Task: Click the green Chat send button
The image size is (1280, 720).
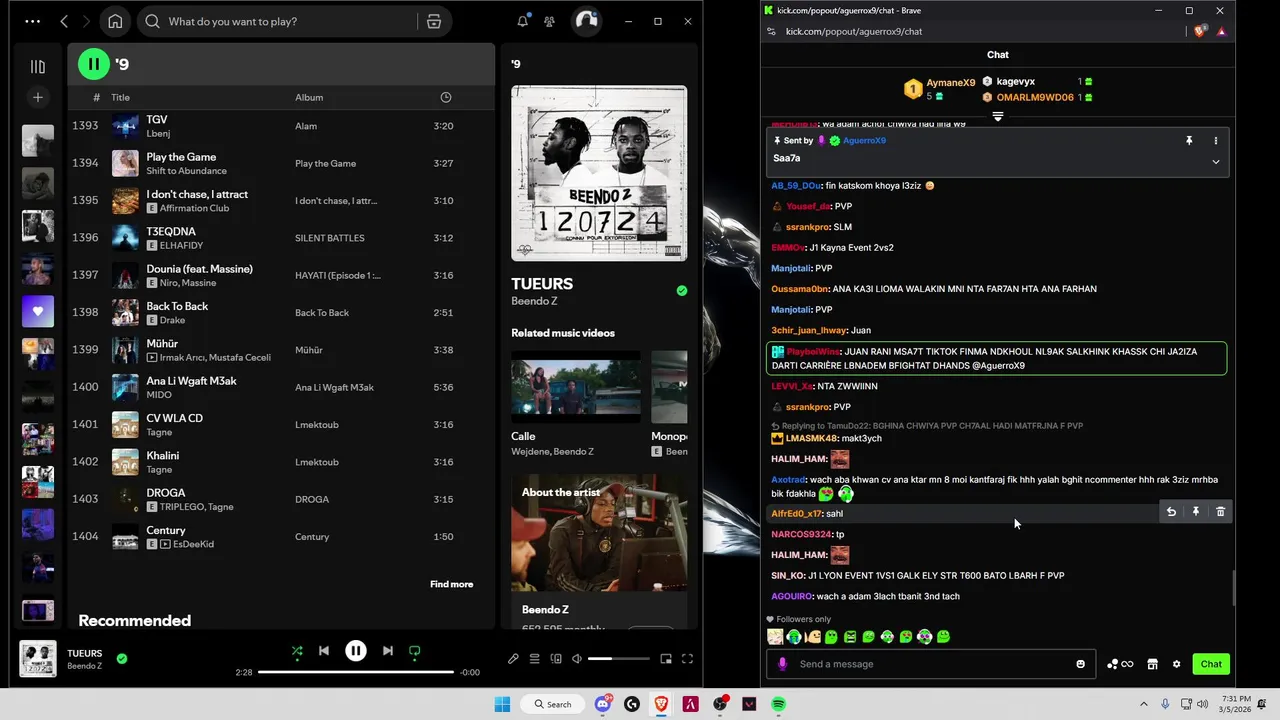Action: click(x=1211, y=664)
